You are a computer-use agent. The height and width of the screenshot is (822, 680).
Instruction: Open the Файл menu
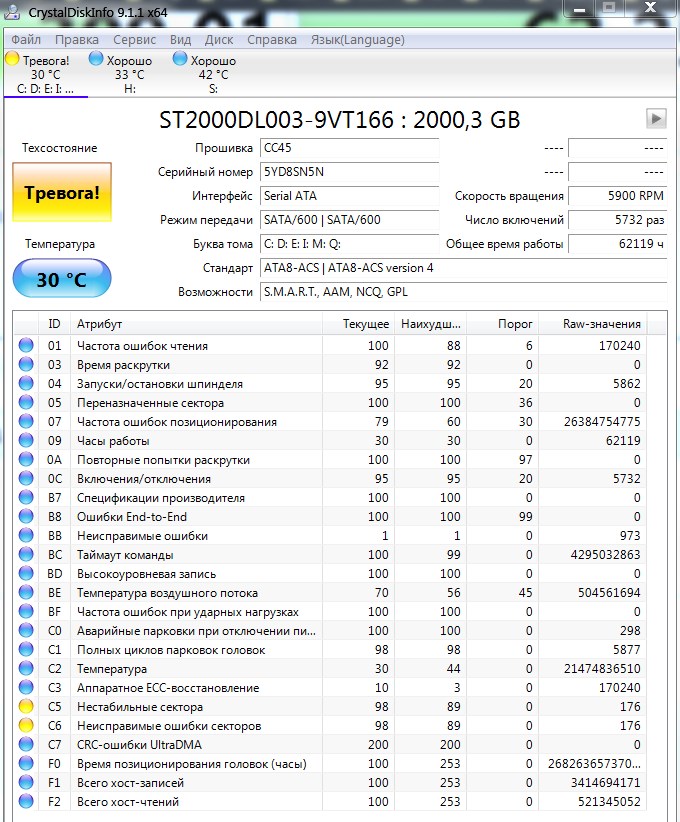coord(26,40)
